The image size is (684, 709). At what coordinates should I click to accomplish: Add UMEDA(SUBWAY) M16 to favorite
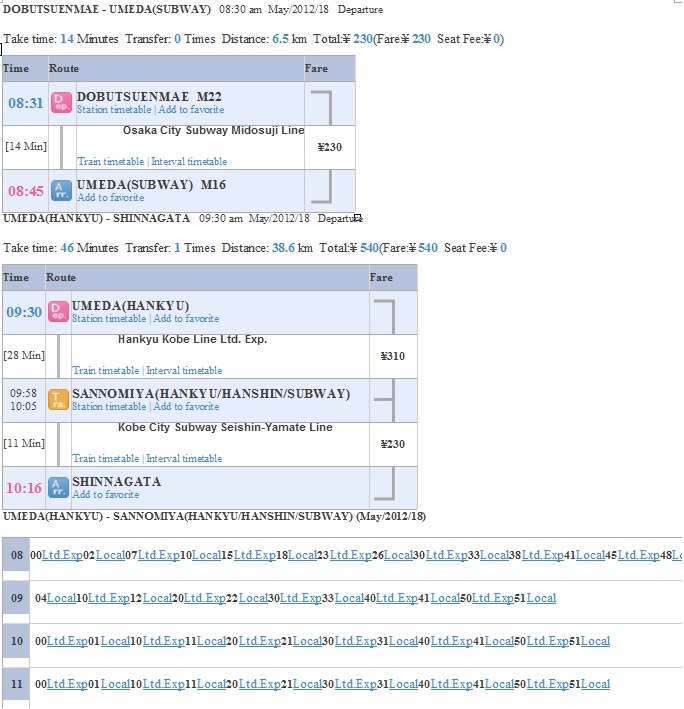click(x=111, y=198)
